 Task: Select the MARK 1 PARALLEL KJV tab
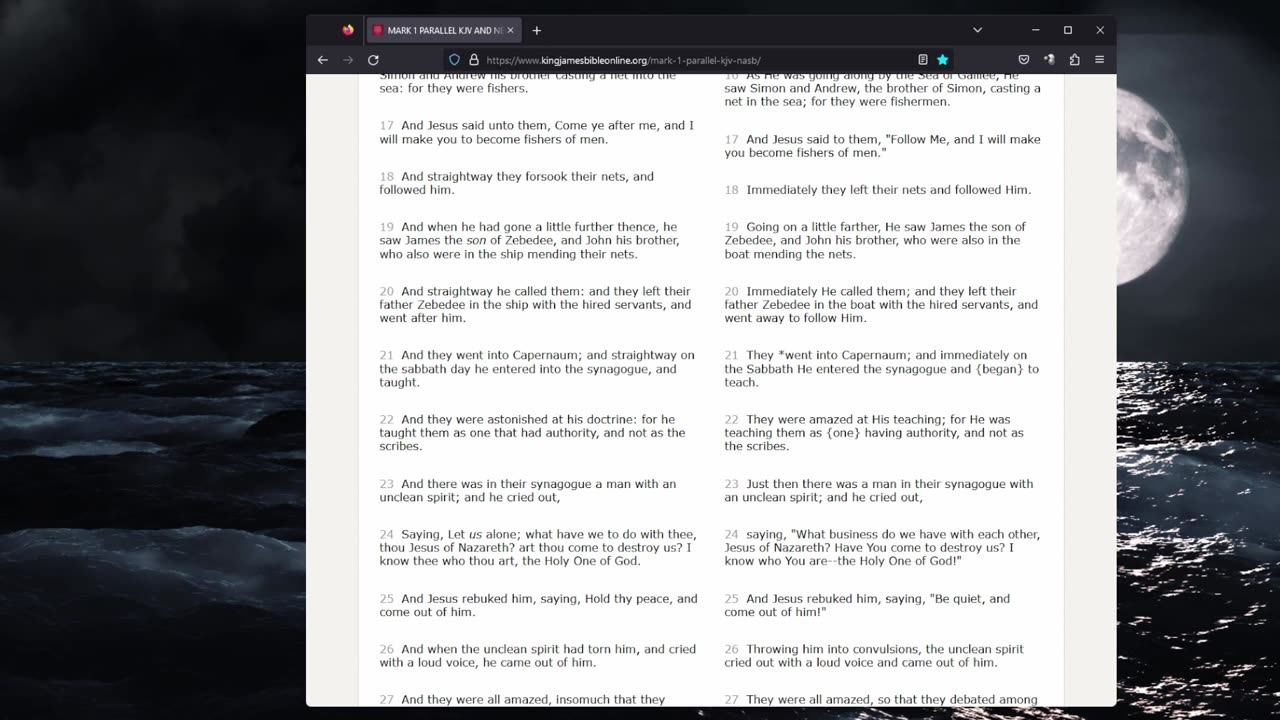pos(444,30)
